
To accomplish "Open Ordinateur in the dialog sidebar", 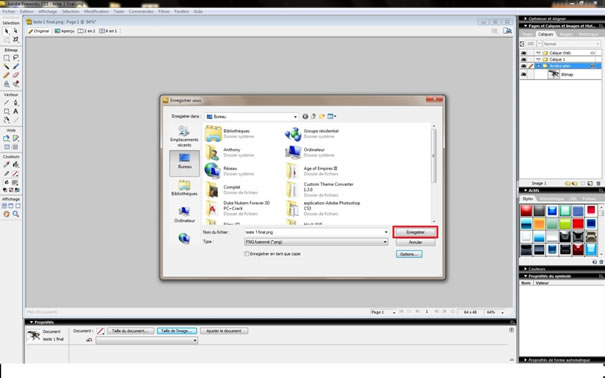I will click(184, 214).
